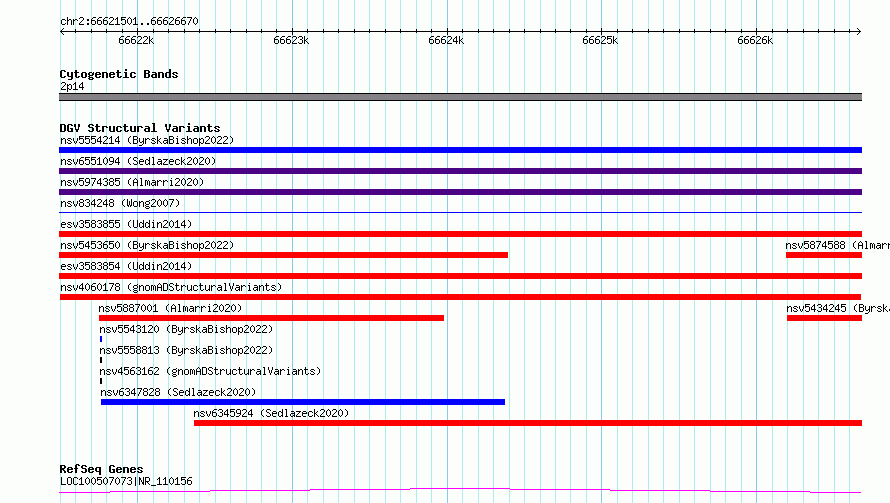This screenshot has width=890, height=503.
Task: Open nsv834248 (Wong2007) variant label
Action: [120, 203]
